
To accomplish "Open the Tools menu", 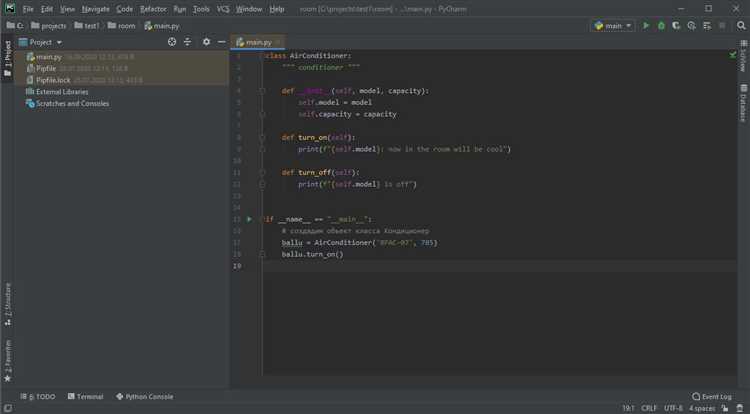I will (201, 9).
